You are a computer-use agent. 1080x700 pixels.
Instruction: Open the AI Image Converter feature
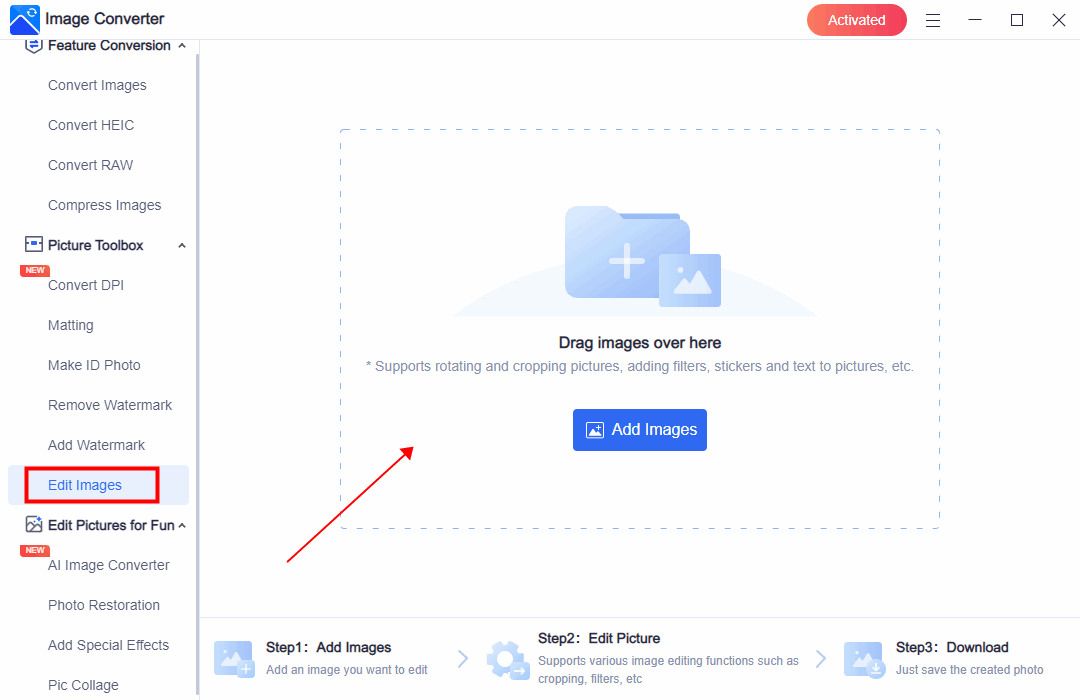pyautogui.click(x=109, y=565)
